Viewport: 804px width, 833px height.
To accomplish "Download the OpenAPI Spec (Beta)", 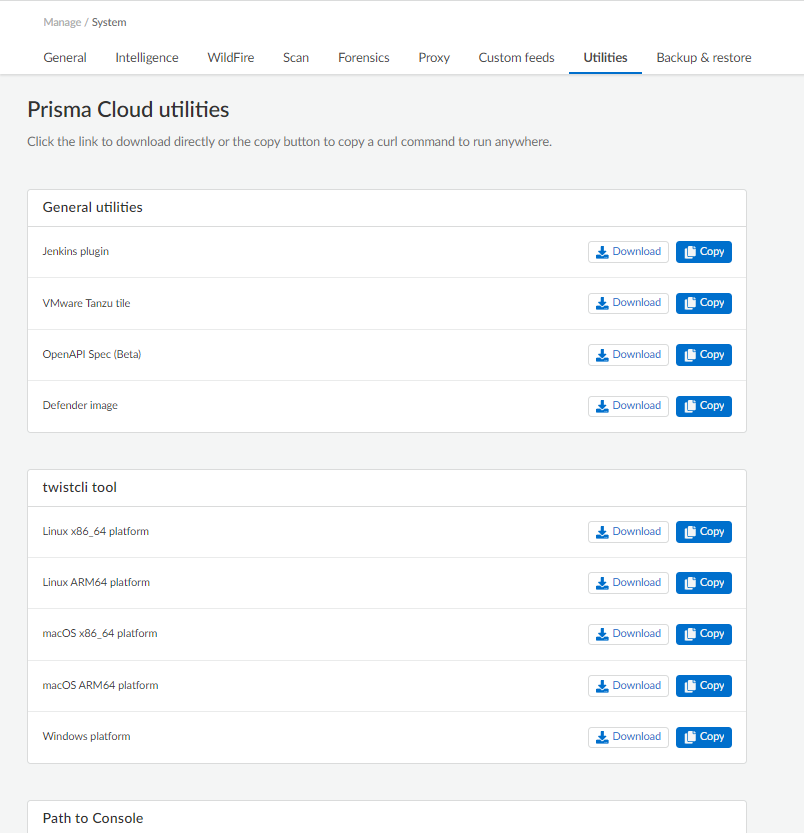I will [x=628, y=355].
